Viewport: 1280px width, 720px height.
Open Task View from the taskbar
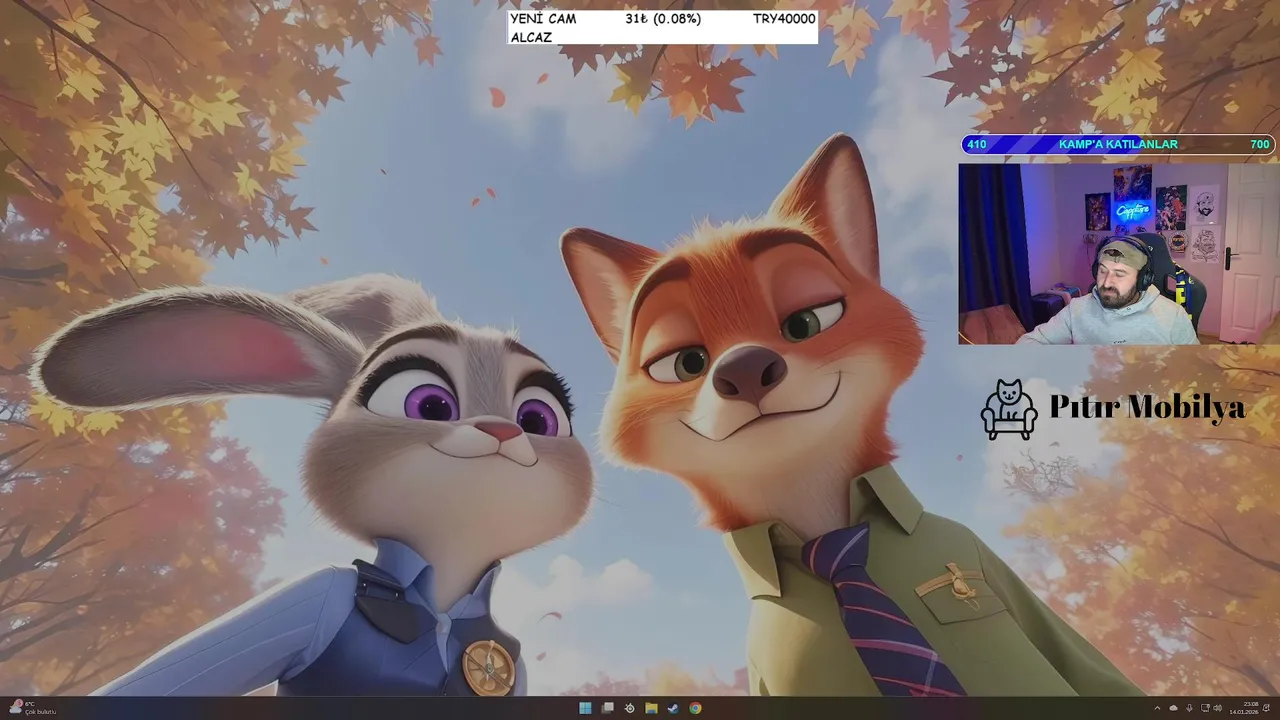click(x=607, y=708)
